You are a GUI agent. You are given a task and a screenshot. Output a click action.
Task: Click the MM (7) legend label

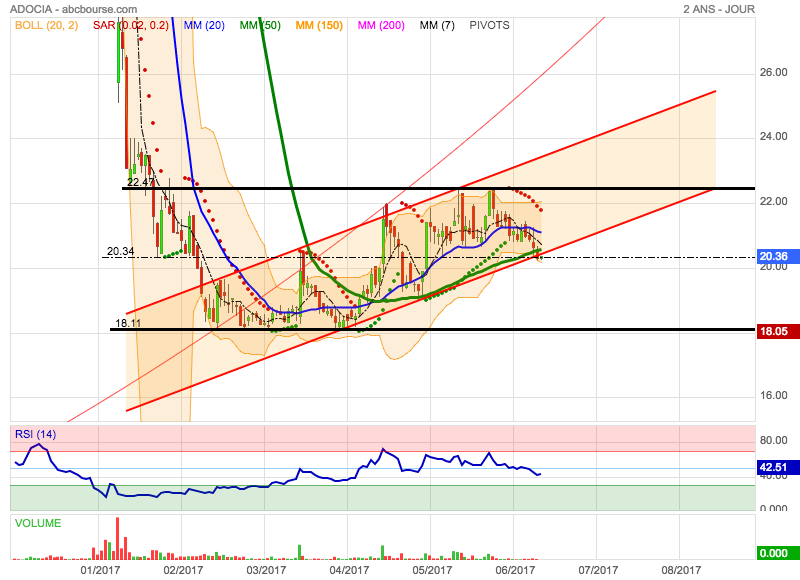point(437,25)
